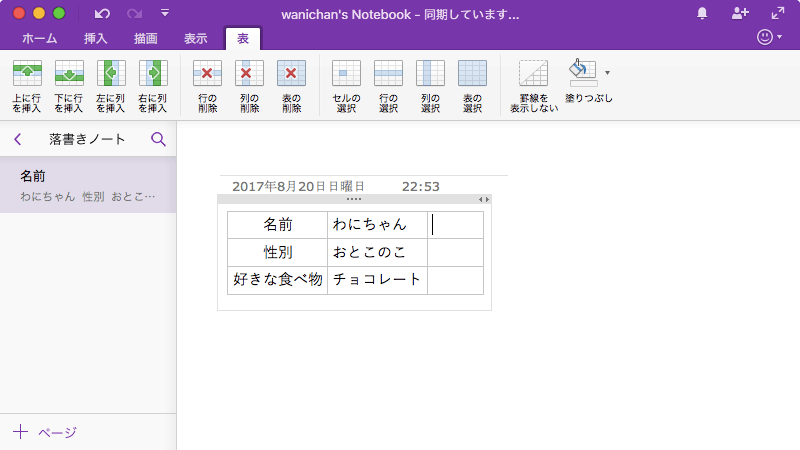Open the notifications bell

click(x=702, y=14)
